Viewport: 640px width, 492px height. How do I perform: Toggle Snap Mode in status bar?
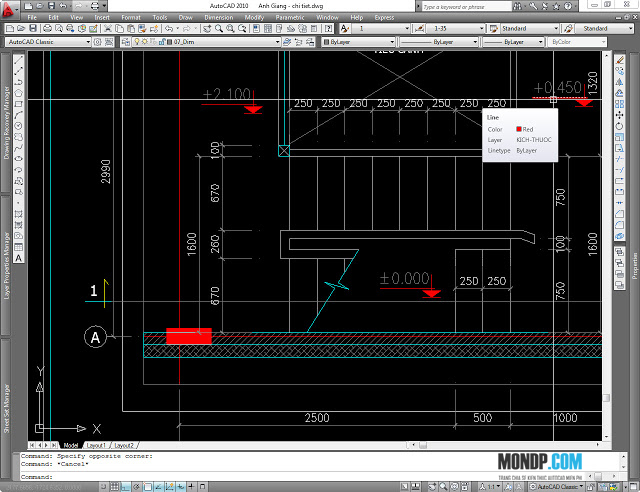click(x=104, y=487)
